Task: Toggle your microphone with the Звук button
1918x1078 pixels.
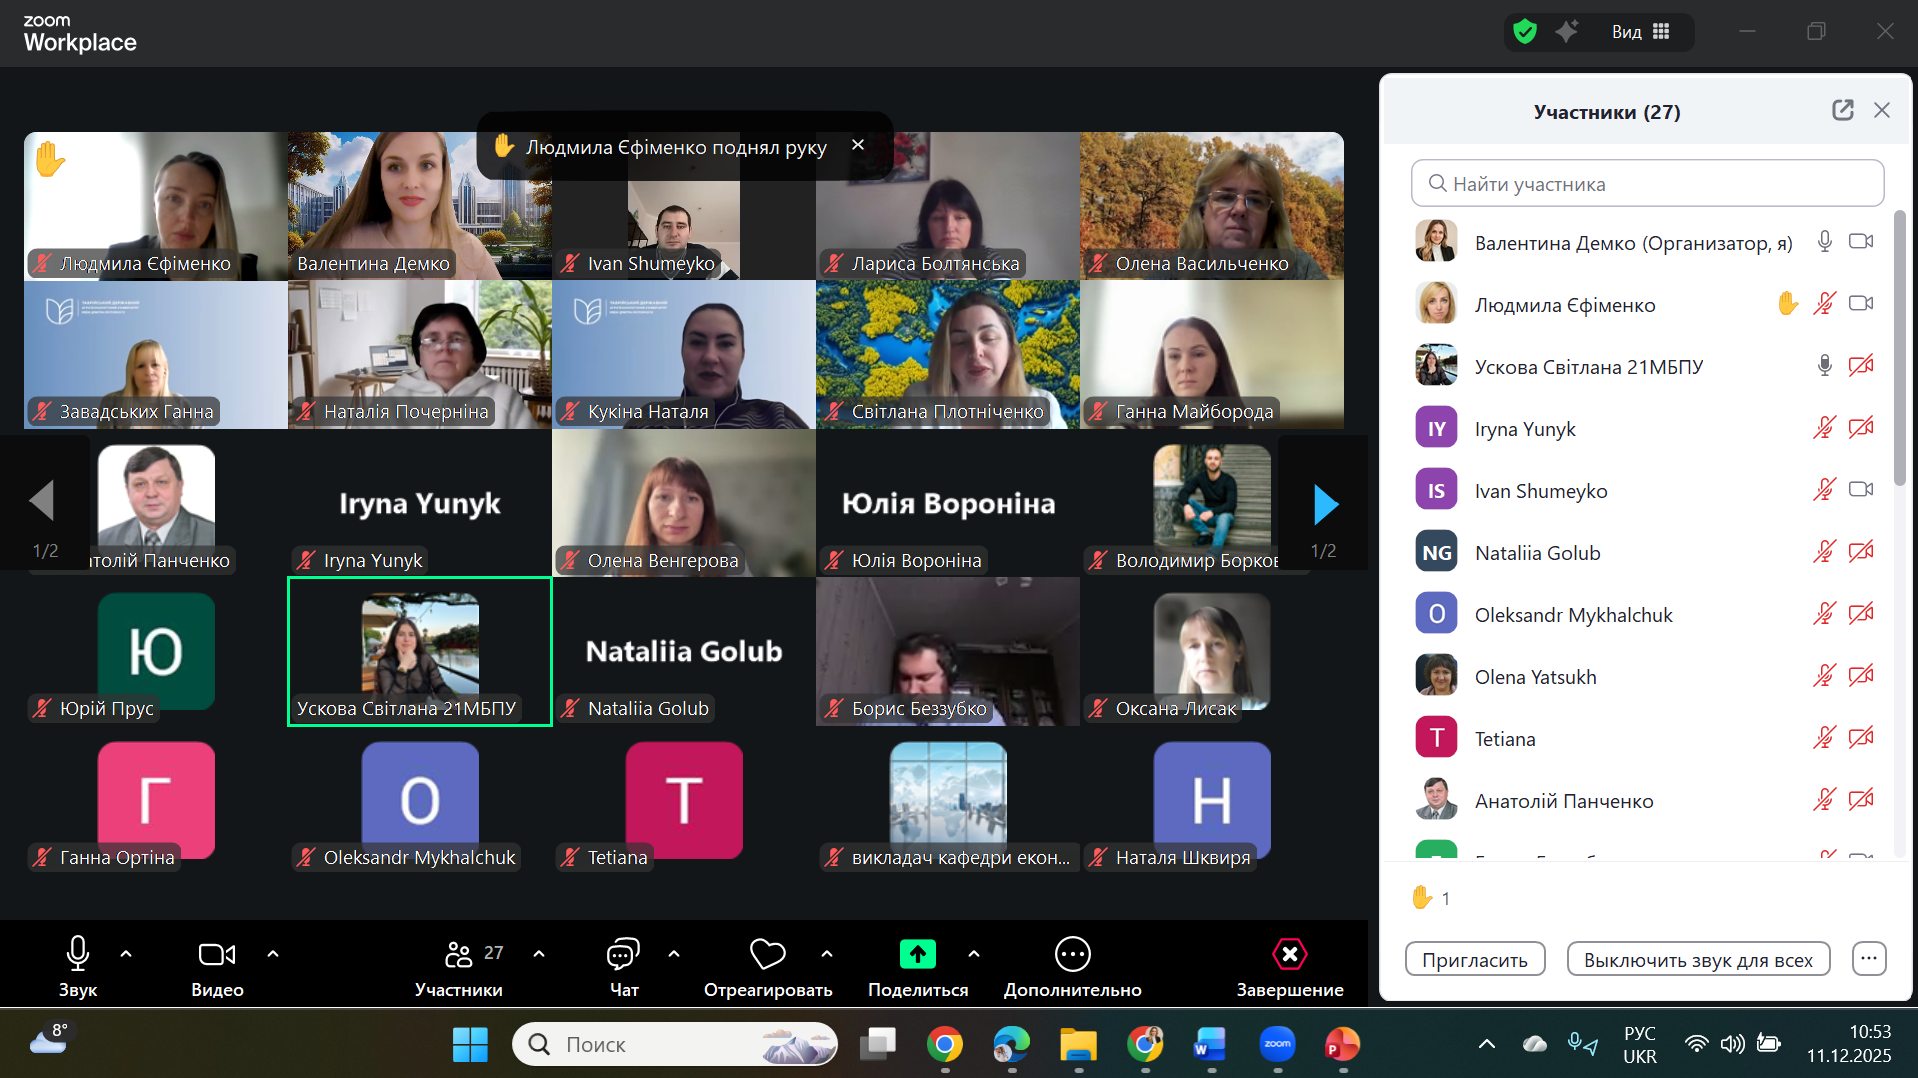Action: [78, 966]
